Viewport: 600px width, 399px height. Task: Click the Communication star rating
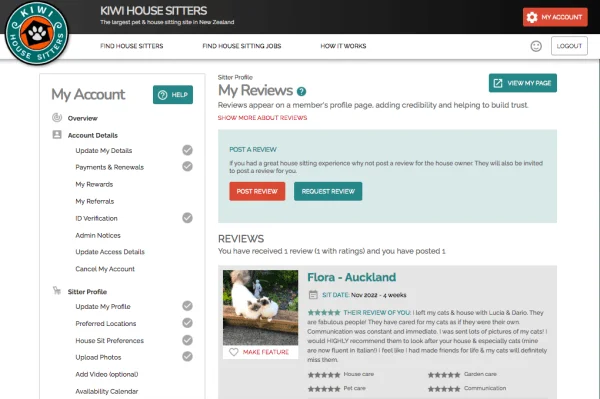(444, 389)
